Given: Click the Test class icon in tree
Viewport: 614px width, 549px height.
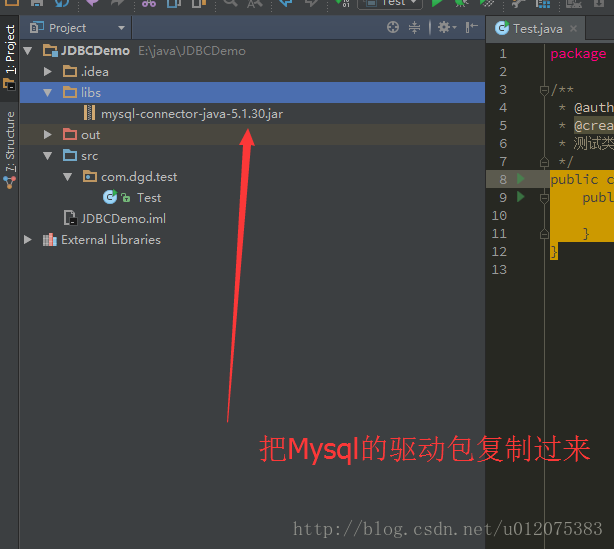Looking at the screenshot, I should coord(110,197).
